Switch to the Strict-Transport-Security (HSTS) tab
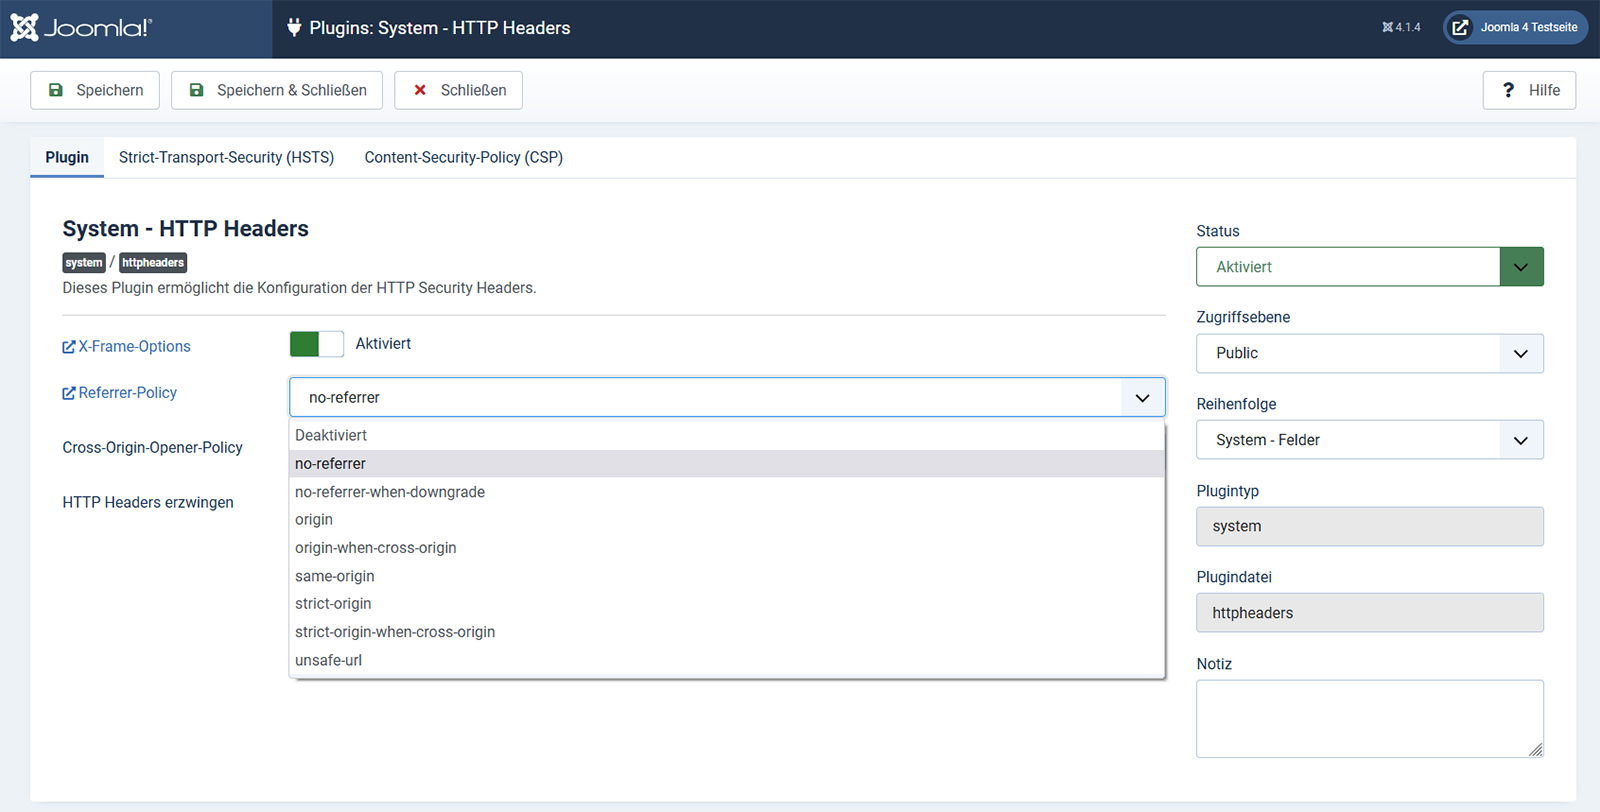The width and height of the screenshot is (1600, 812). 226,158
